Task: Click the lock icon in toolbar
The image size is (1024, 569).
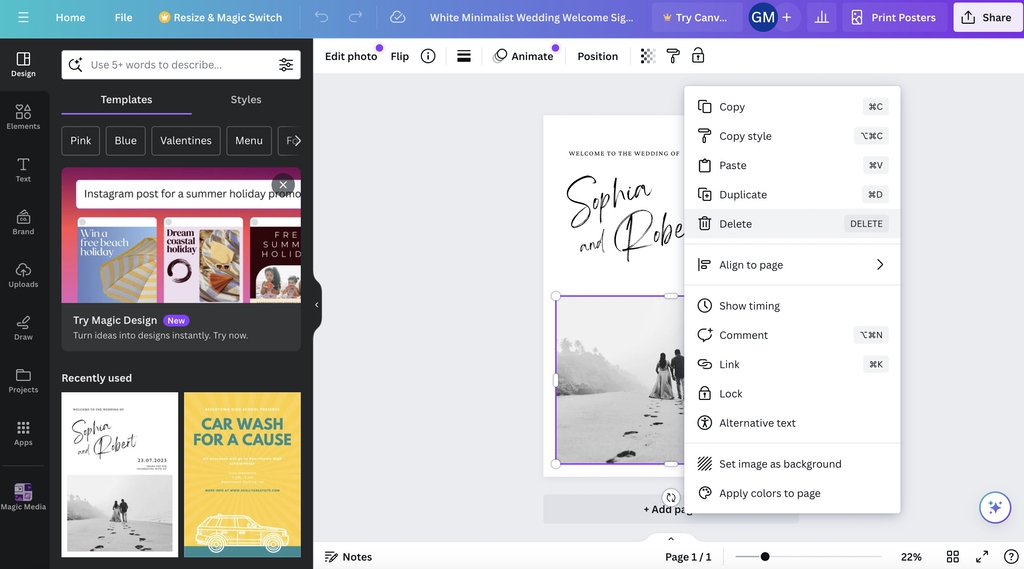Action: pos(698,56)
